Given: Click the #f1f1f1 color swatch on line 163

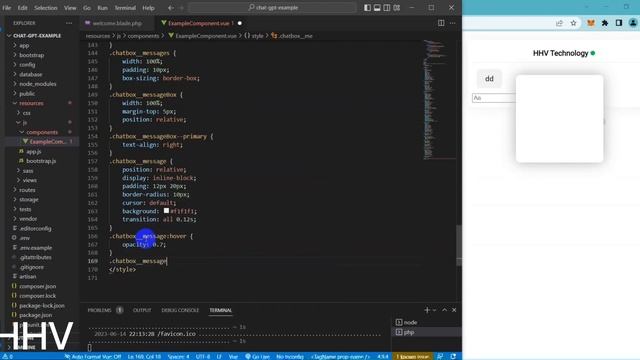Looking at the screenshot, I should pos(166,211).
